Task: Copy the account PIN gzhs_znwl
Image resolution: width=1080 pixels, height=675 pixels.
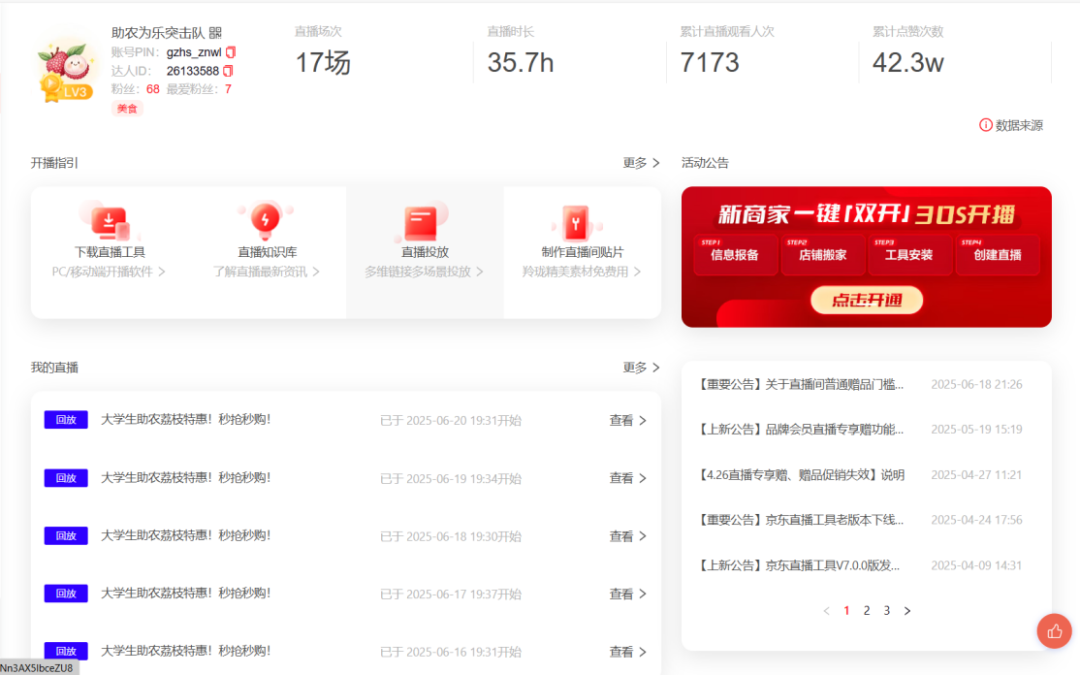Action: [x=231, y=52]
